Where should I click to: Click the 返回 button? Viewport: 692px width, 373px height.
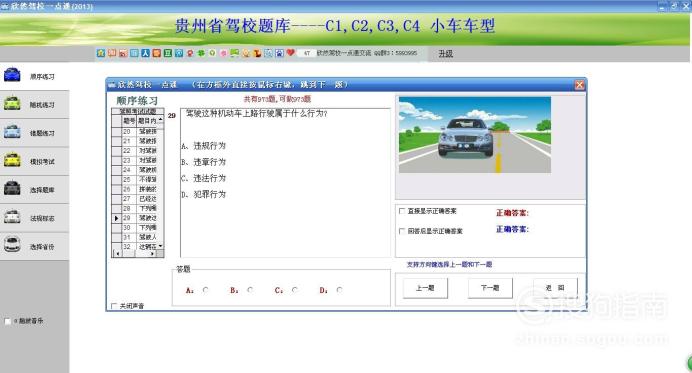555,288
